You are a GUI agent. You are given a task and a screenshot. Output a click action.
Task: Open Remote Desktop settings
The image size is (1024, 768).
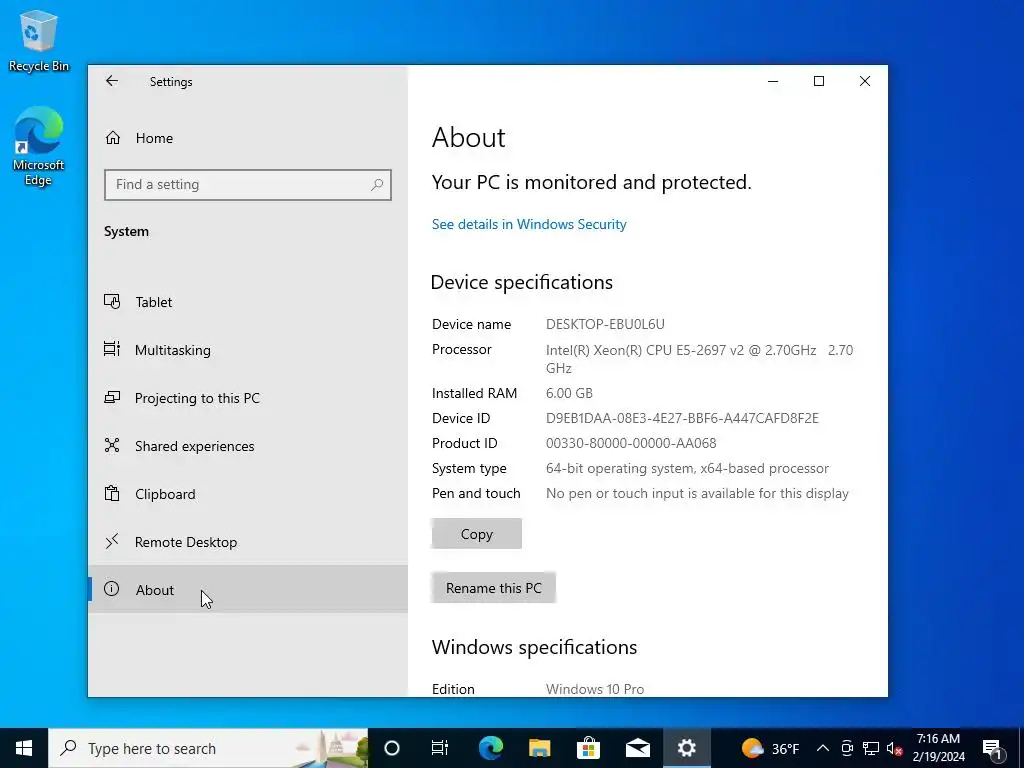point(248,542)
